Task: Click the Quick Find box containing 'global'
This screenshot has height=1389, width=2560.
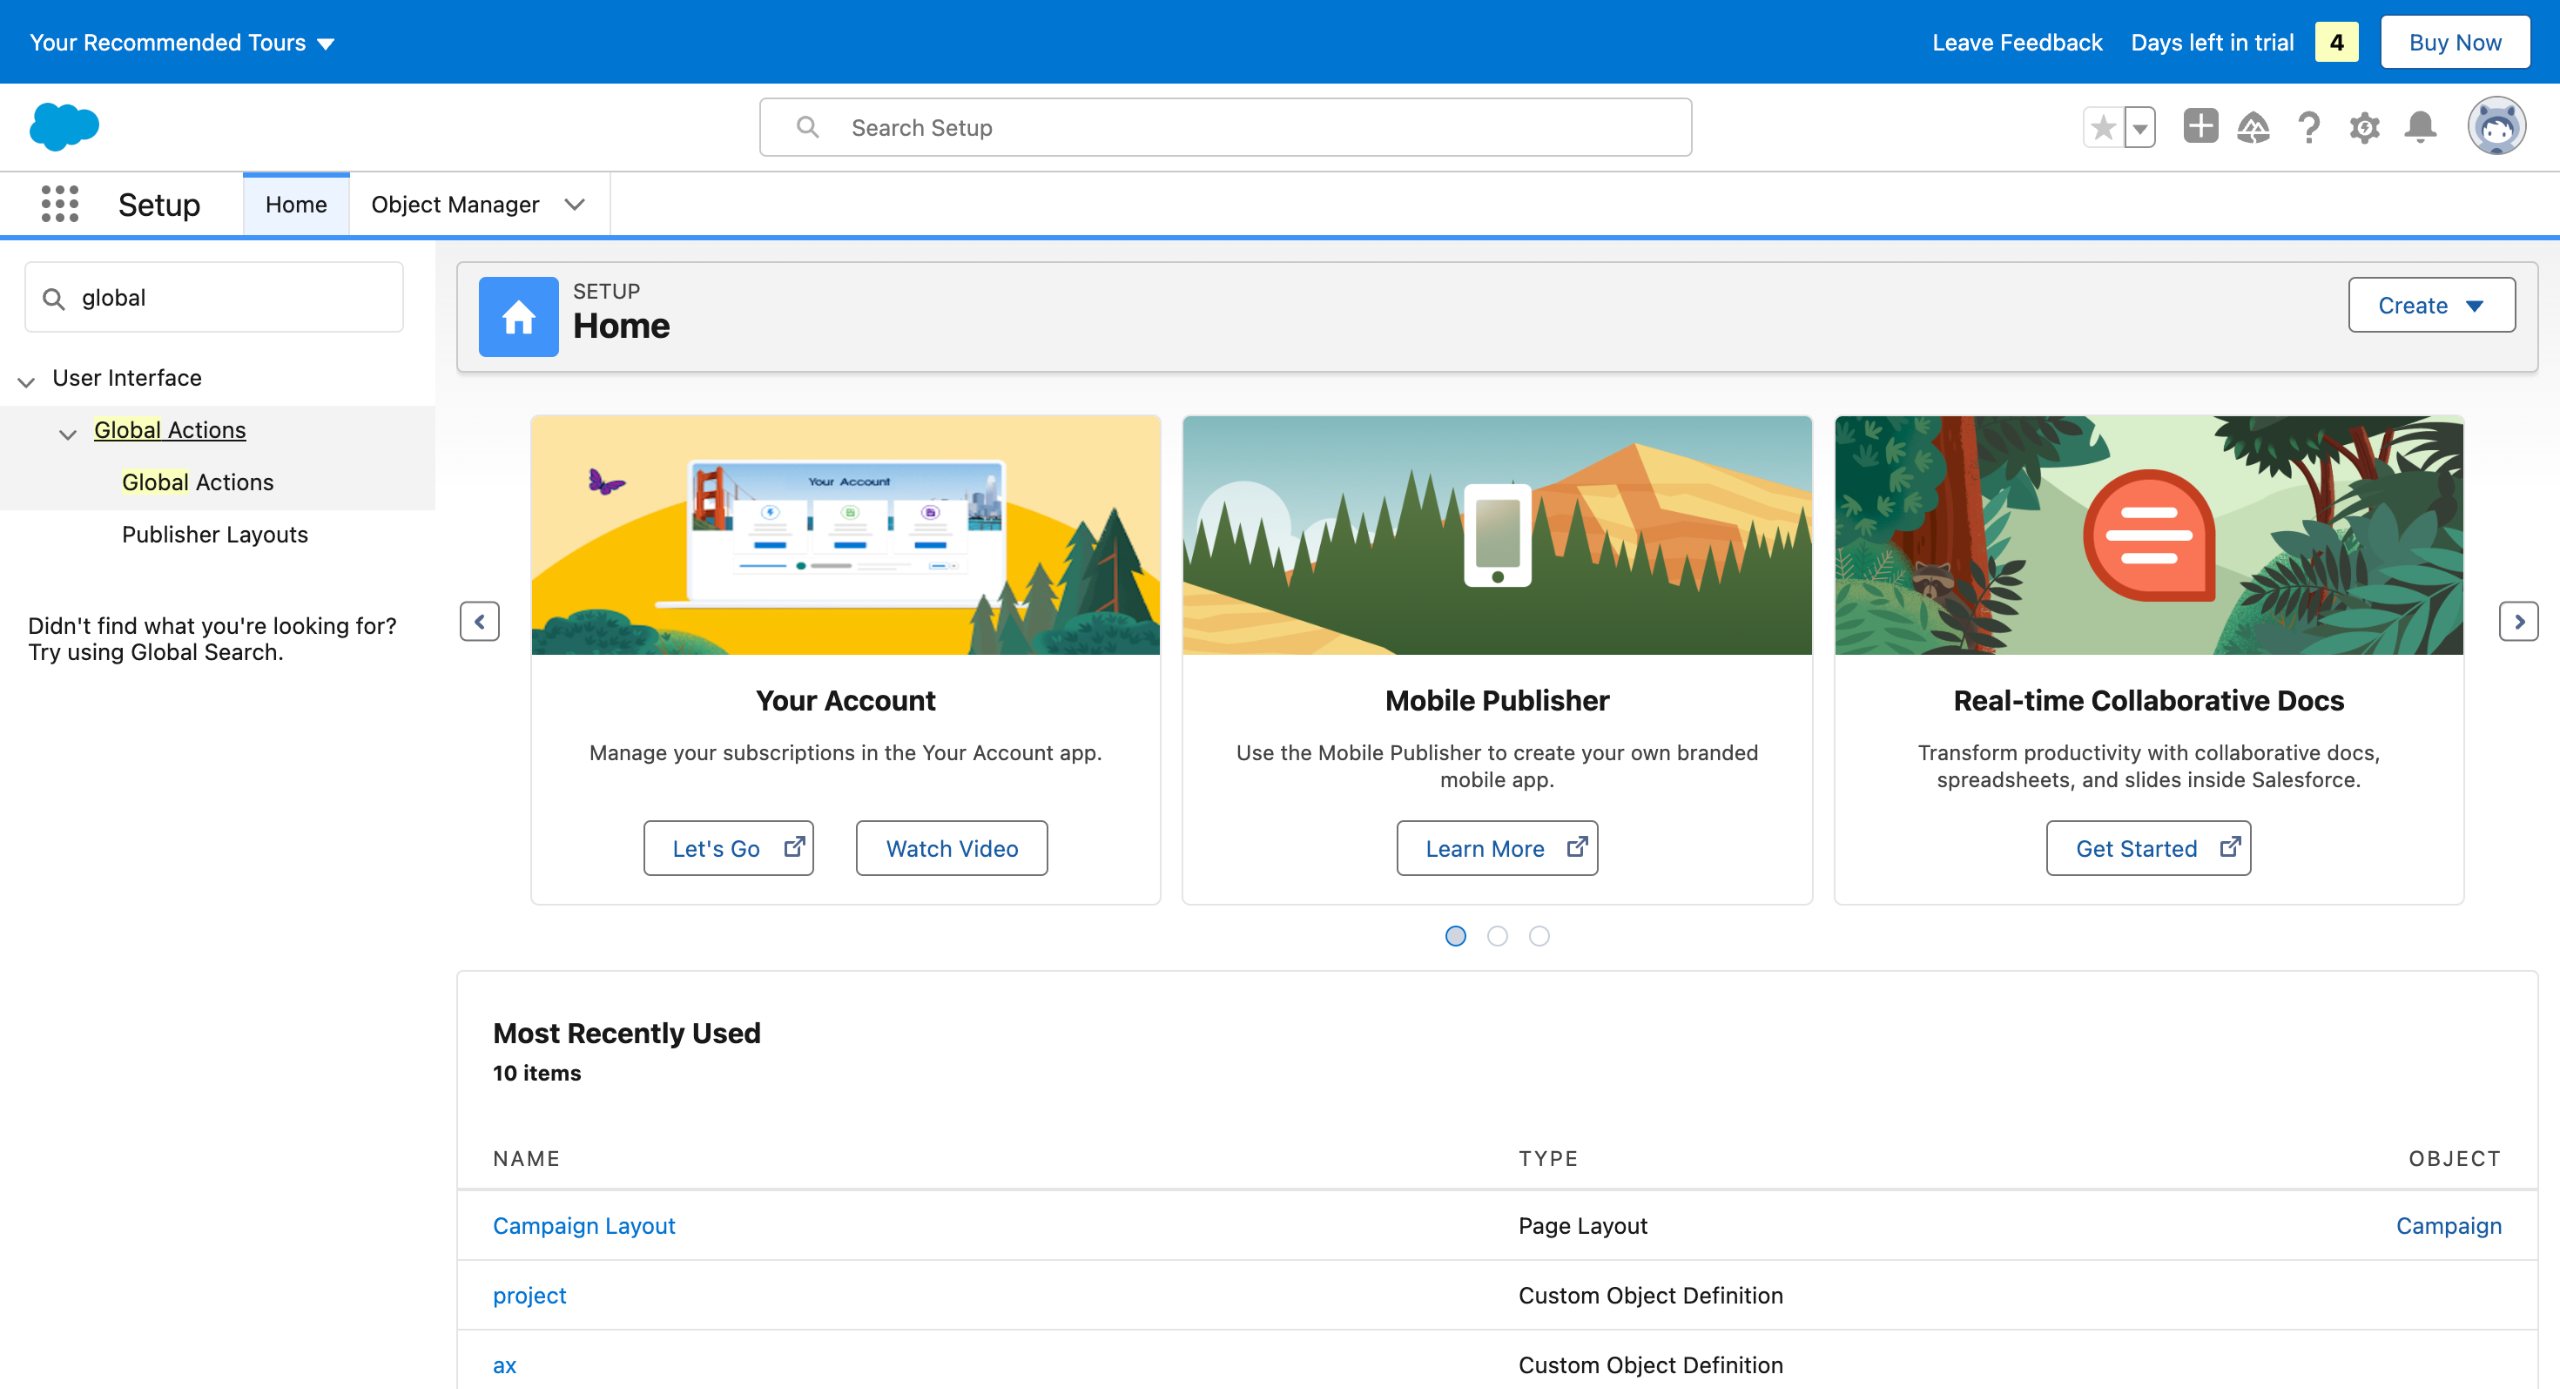Action: (214, 297)
